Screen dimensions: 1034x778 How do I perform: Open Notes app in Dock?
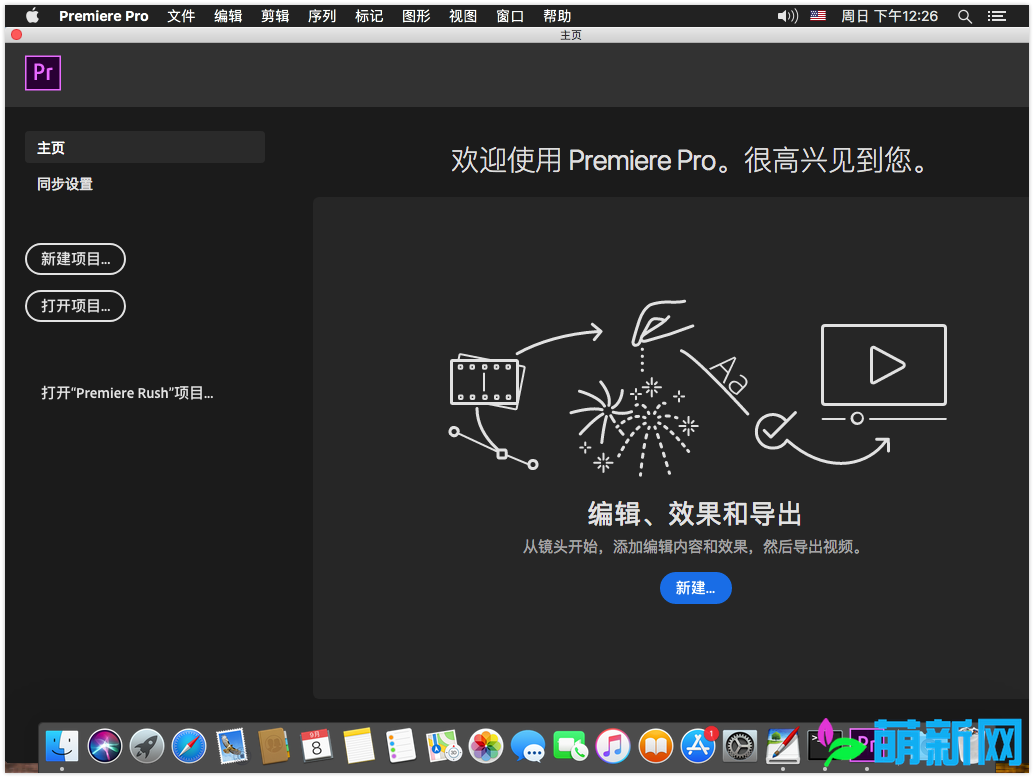359,746
